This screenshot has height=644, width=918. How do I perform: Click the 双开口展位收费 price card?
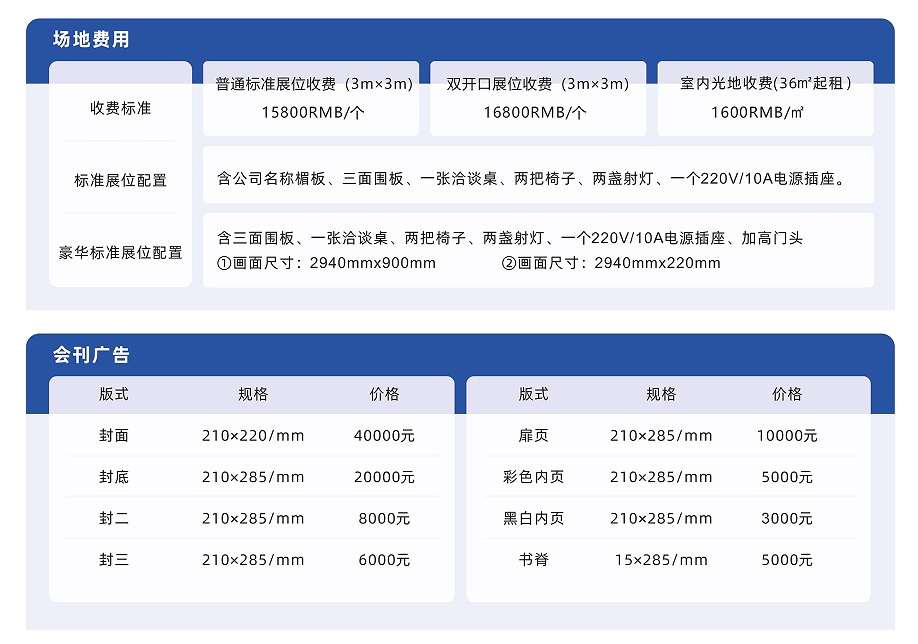(537, 98)
